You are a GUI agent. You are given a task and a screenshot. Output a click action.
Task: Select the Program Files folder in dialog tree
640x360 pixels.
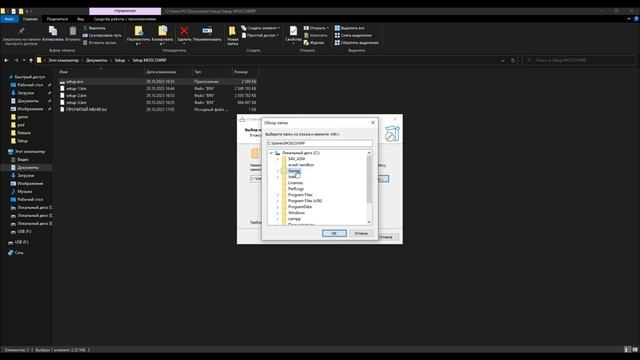[x=300, y=195]
